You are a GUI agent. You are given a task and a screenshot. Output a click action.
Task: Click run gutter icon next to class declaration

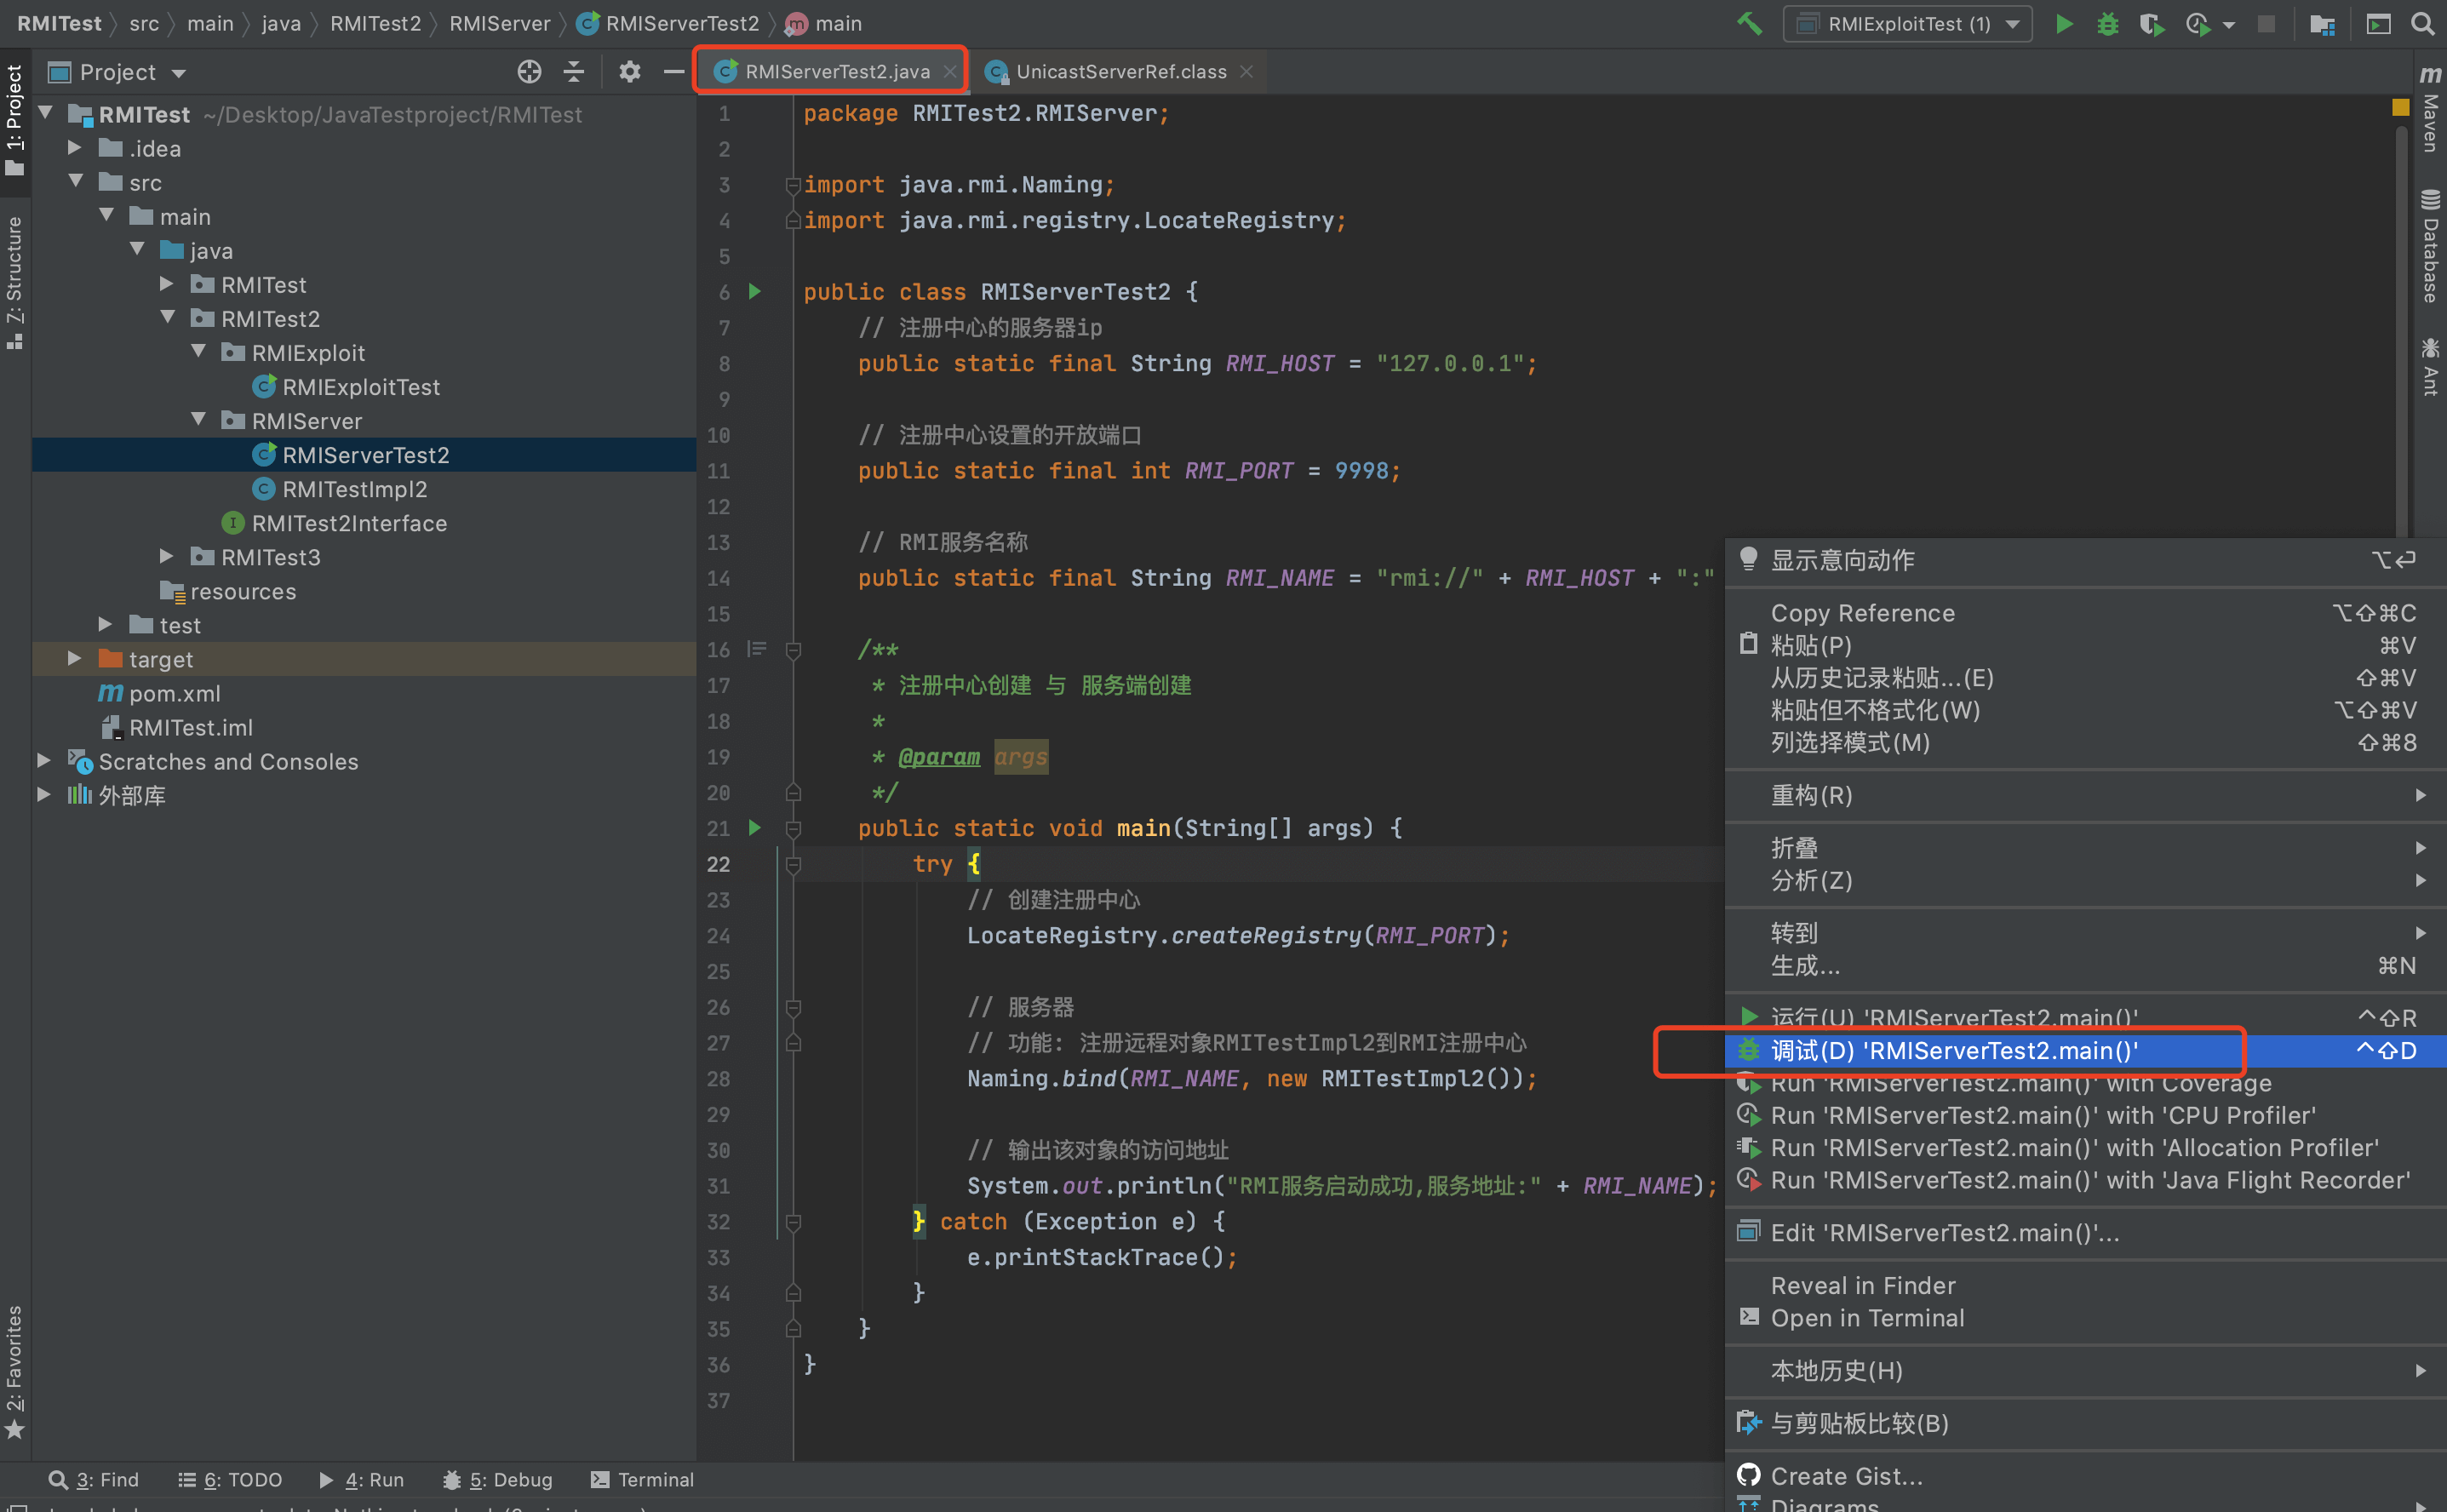[x=755, y=291]
